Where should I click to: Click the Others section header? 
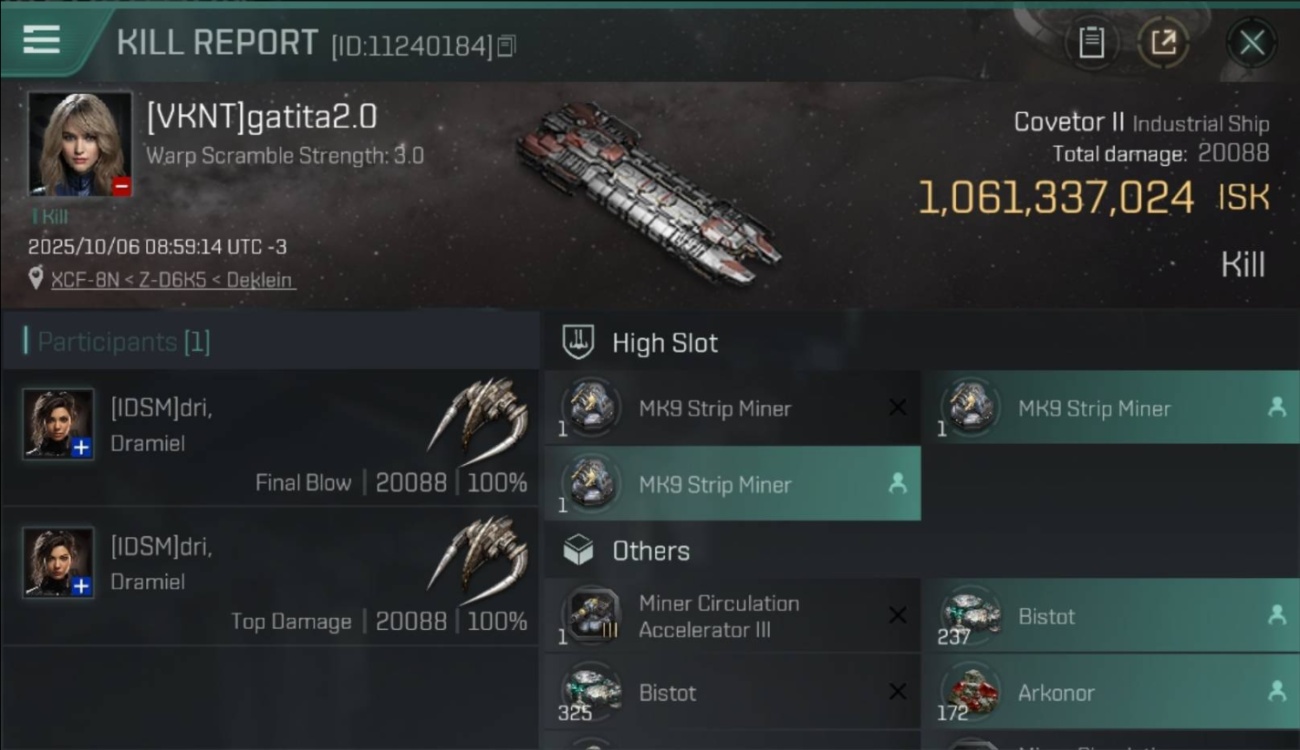pyautogui.click(x=650, y=551)
